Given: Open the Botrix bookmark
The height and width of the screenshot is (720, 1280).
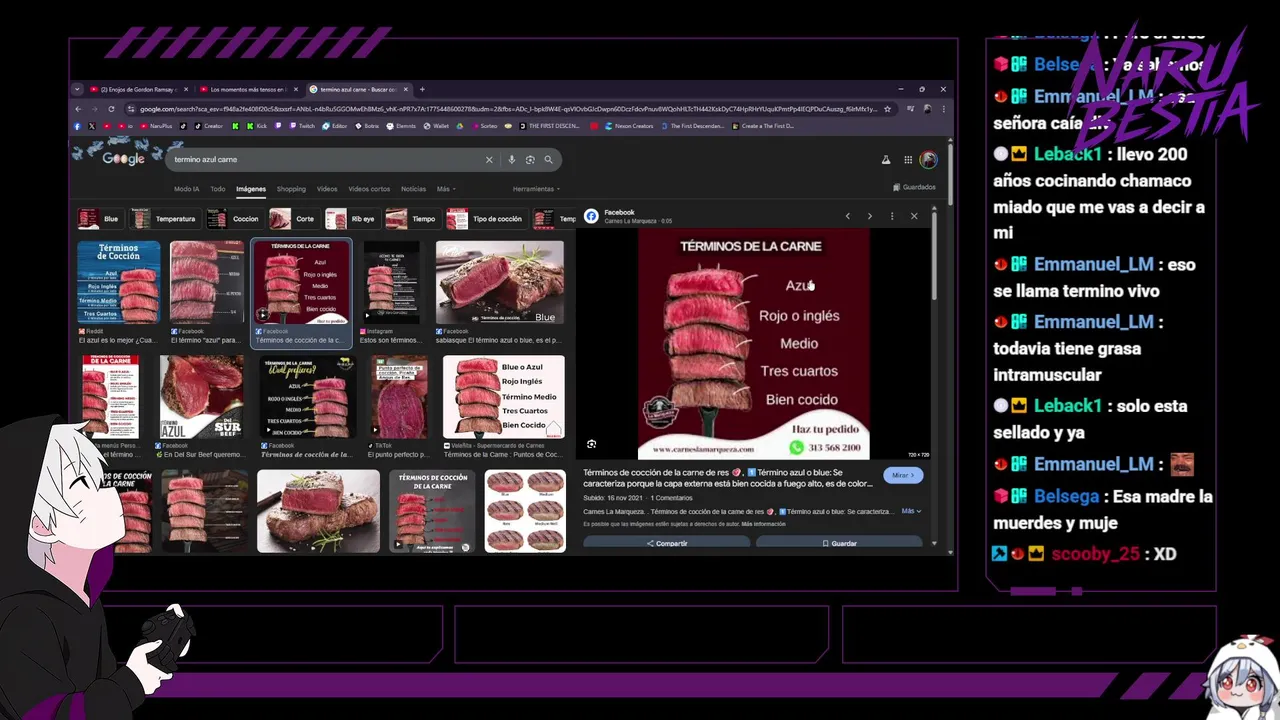Looking at the screenshot, I should [x=366, y=126].
